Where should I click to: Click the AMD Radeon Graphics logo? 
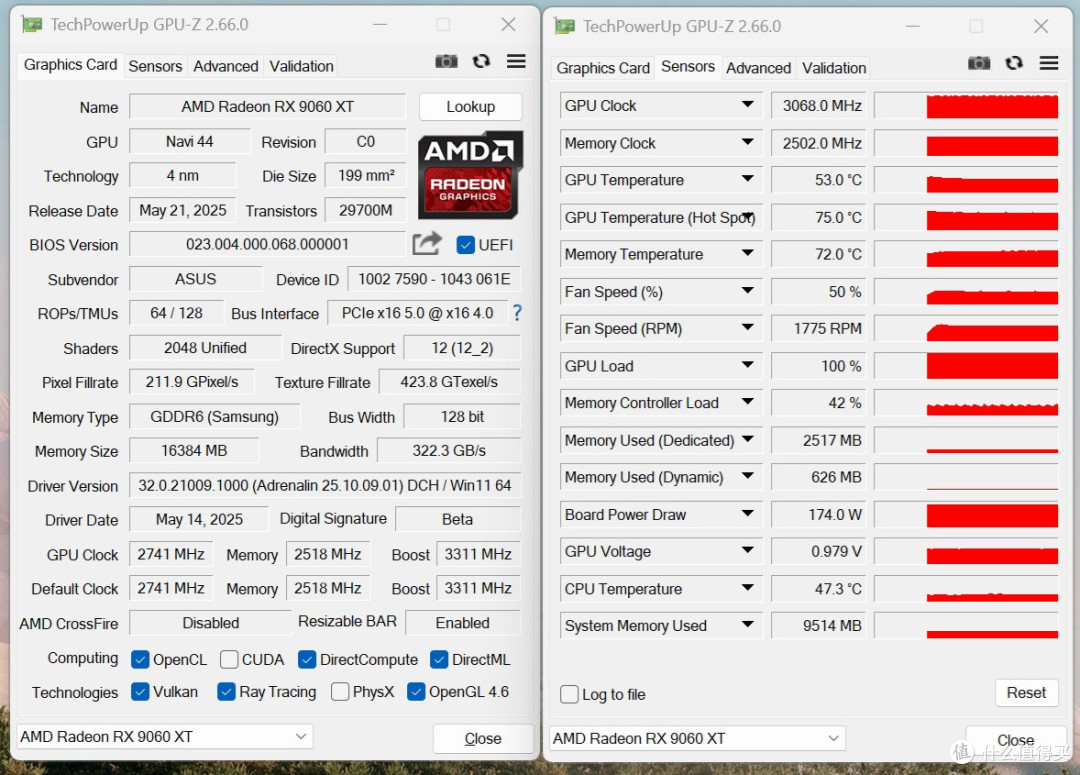click(x=470, y=175)
